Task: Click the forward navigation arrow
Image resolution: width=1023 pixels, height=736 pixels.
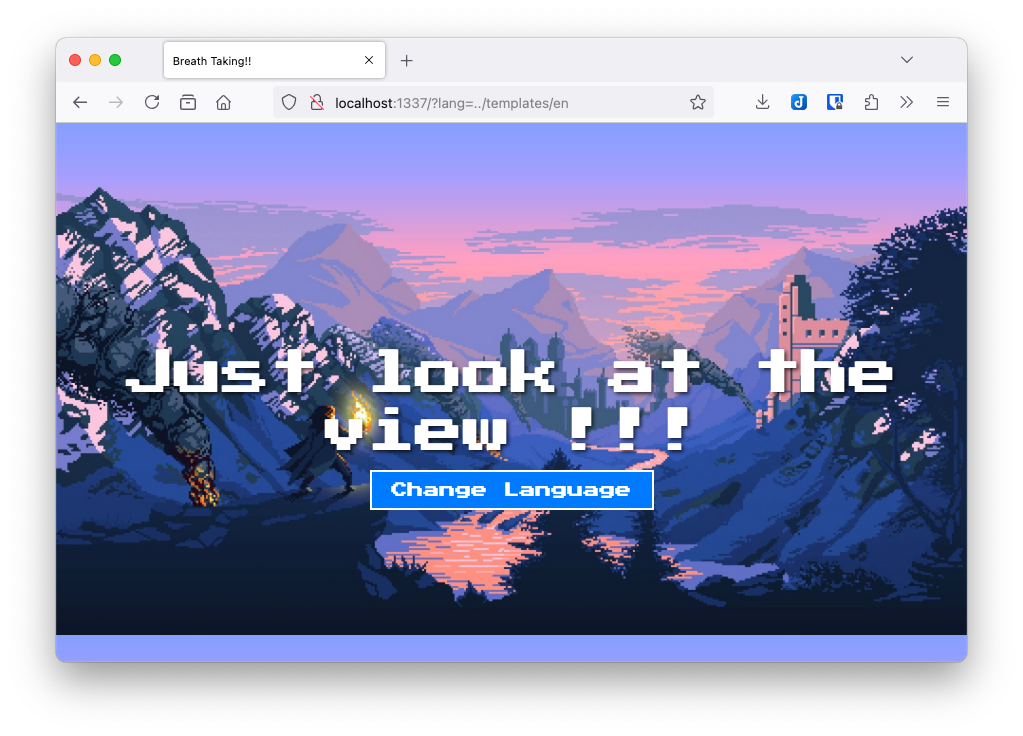Action: tap(116, 102)
